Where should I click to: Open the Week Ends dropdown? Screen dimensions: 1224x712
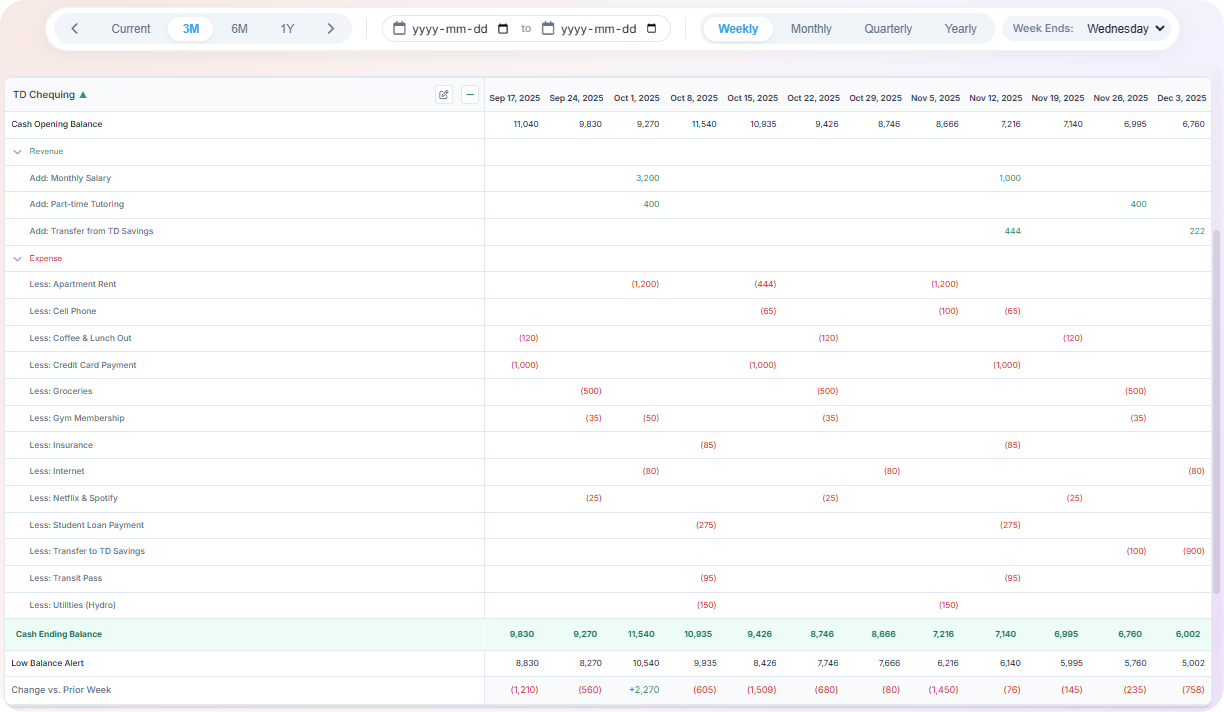pyautogui.click(x=1125, y=29)
